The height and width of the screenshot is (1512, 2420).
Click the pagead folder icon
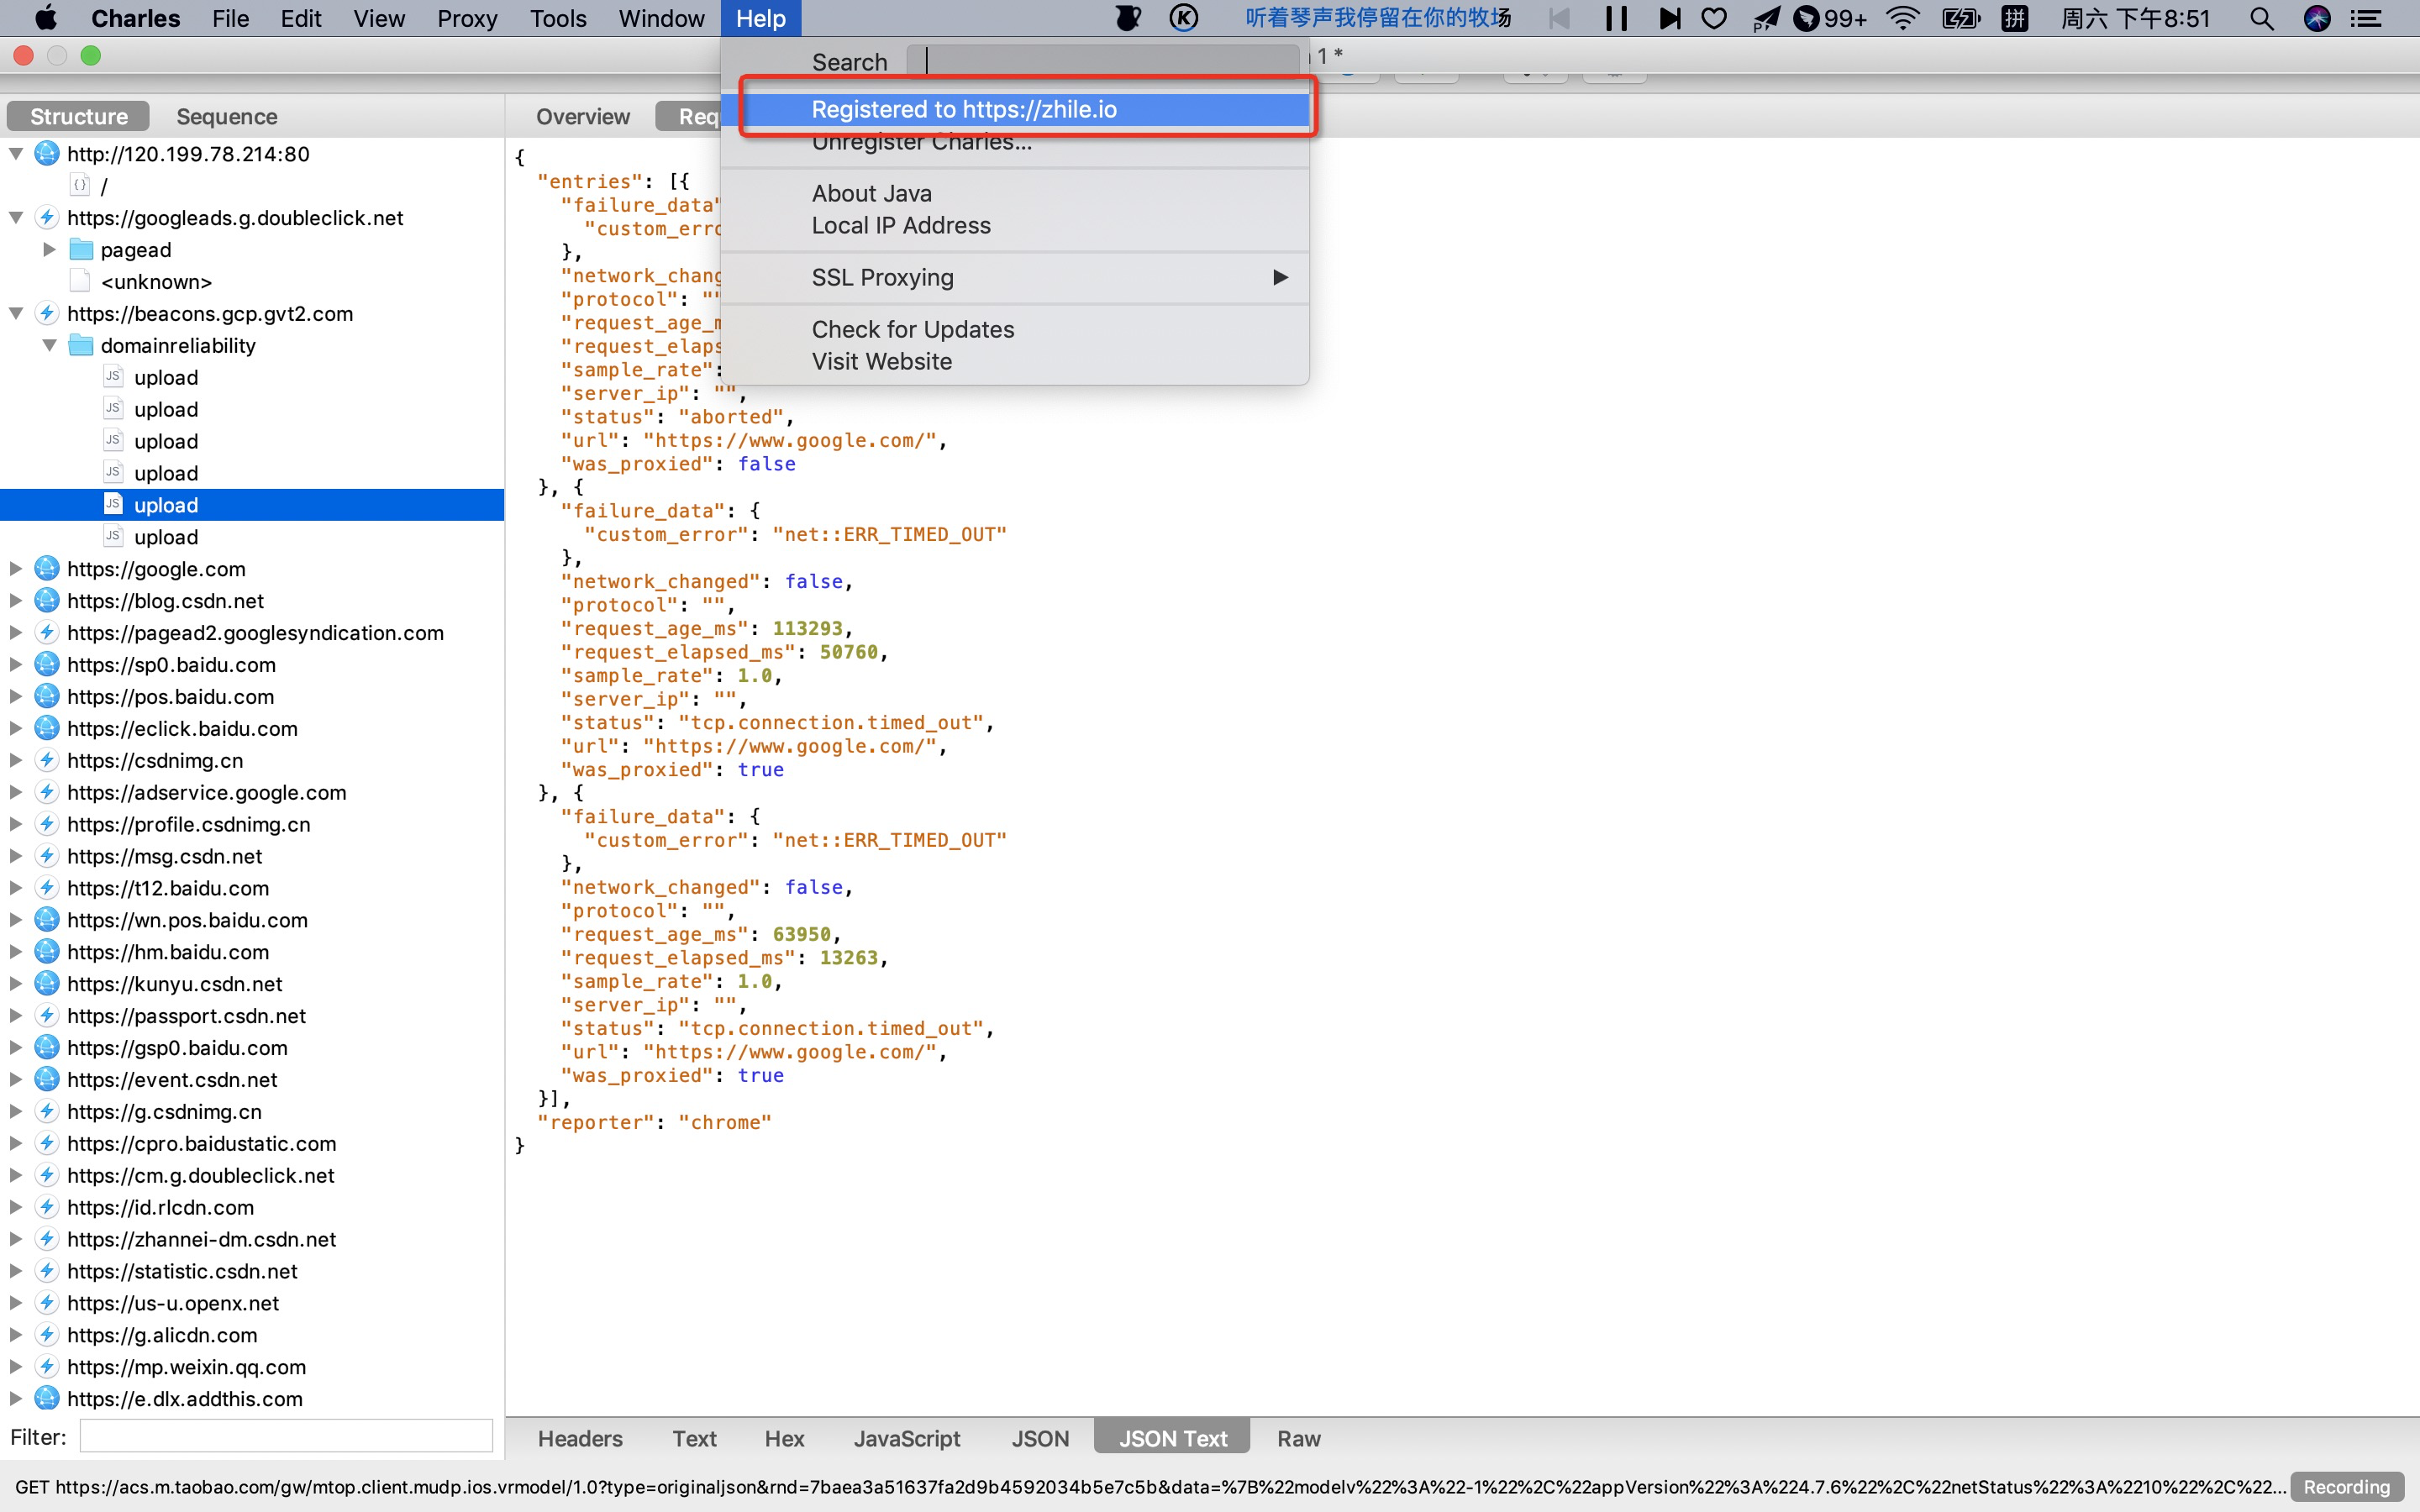click(81, 249)
